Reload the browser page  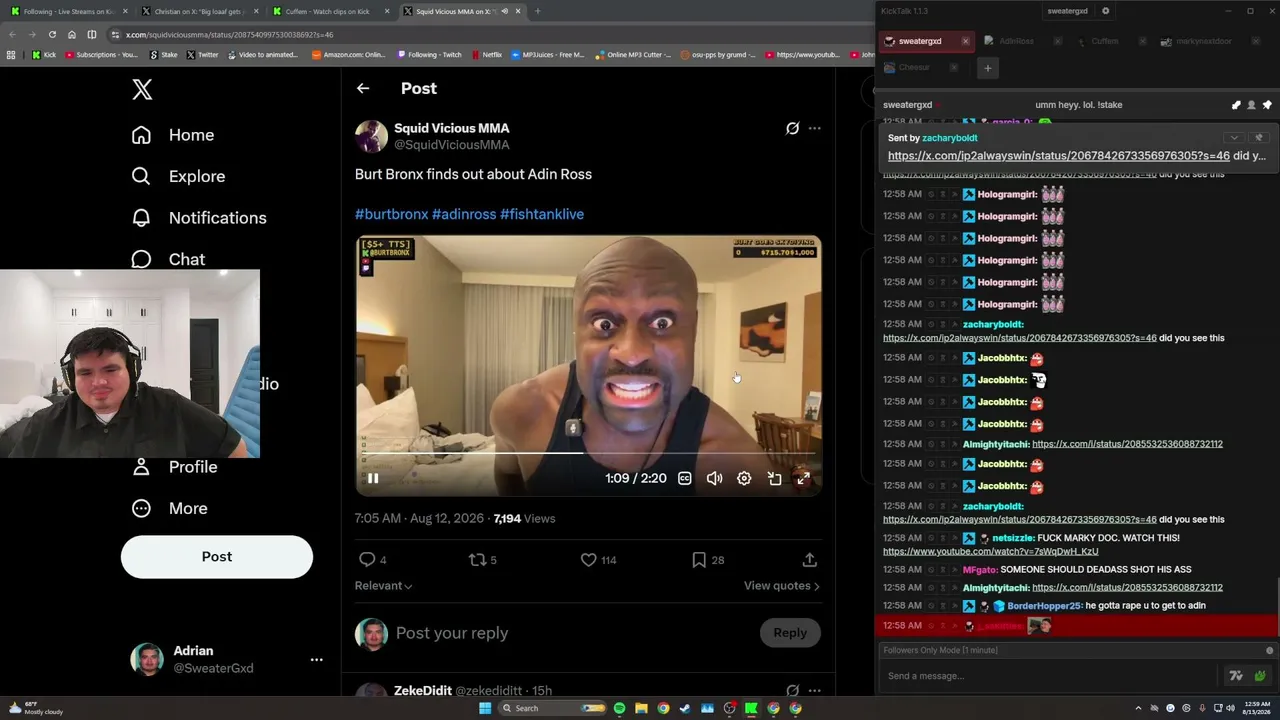52,34
